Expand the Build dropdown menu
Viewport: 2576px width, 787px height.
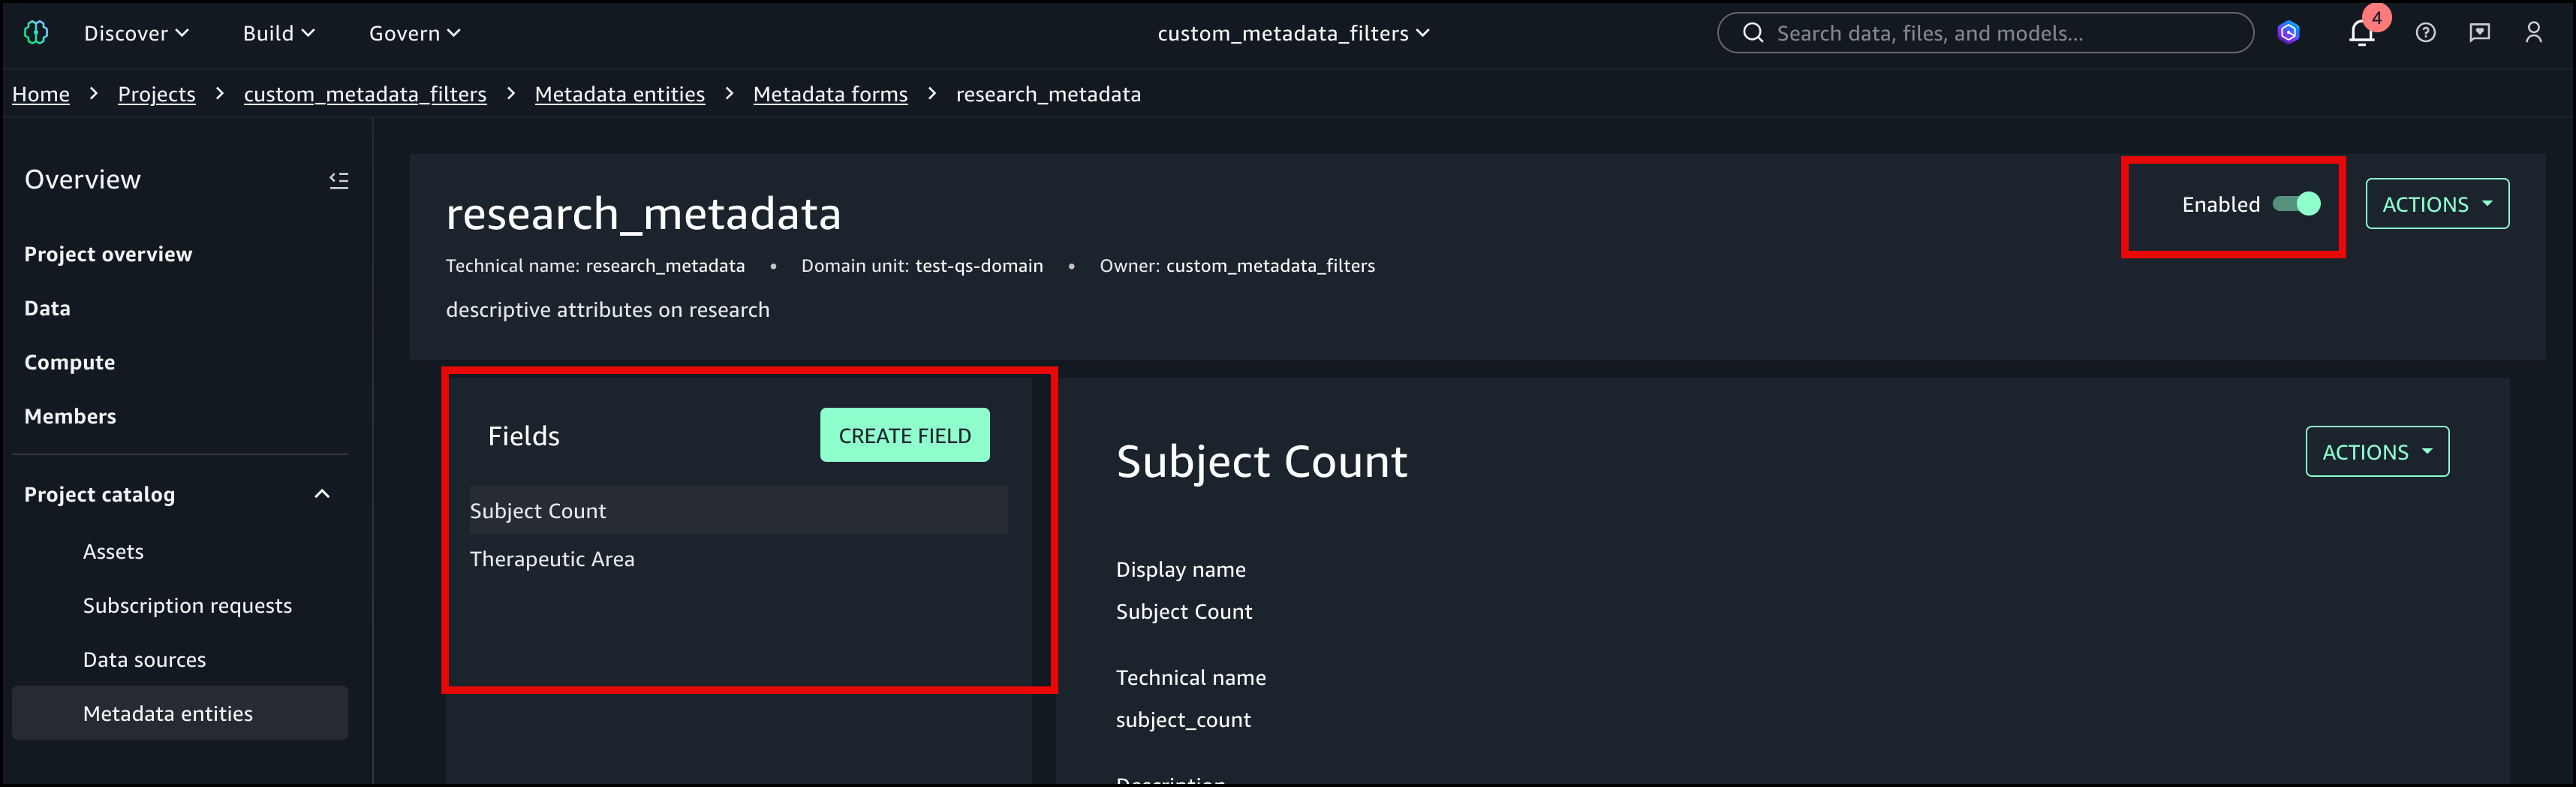tap(278, 33)
